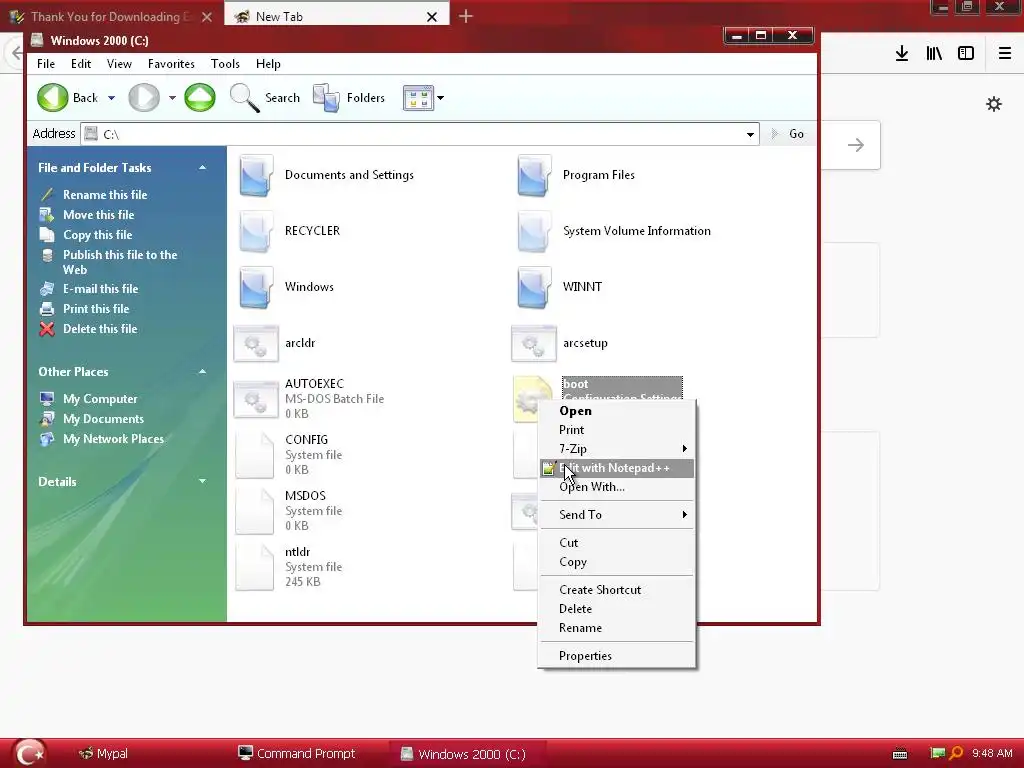Choose Properties in the context menu
Viewport: 1024px width, 768px height.
coord(617,656)
